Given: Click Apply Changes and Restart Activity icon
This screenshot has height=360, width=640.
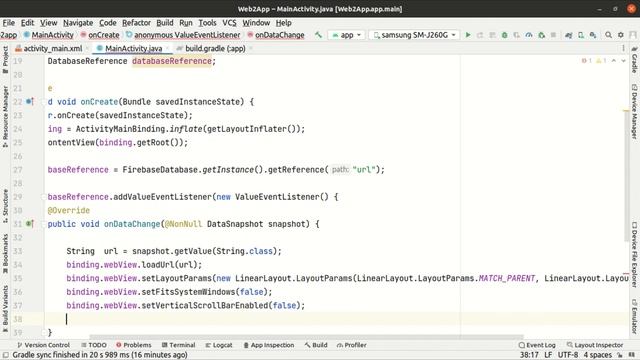Looking at the screenshot, I should tap(480, 35).
